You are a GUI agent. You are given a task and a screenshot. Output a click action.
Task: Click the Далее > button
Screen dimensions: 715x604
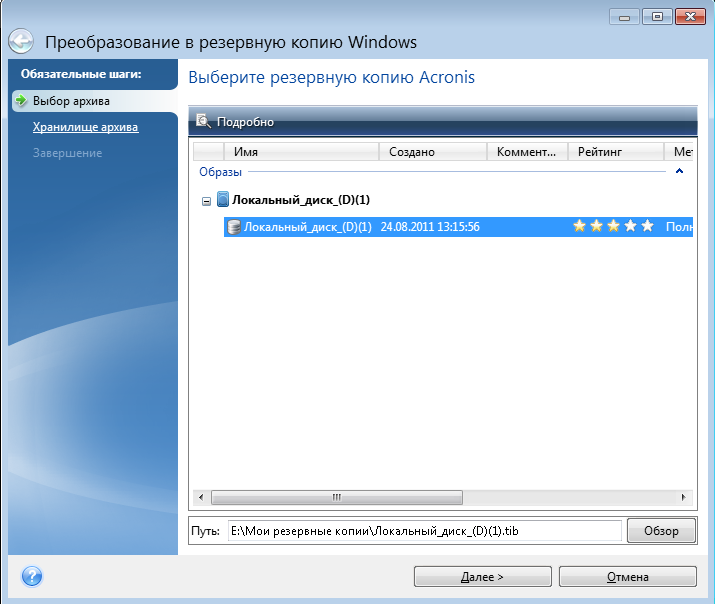(483, 577)
